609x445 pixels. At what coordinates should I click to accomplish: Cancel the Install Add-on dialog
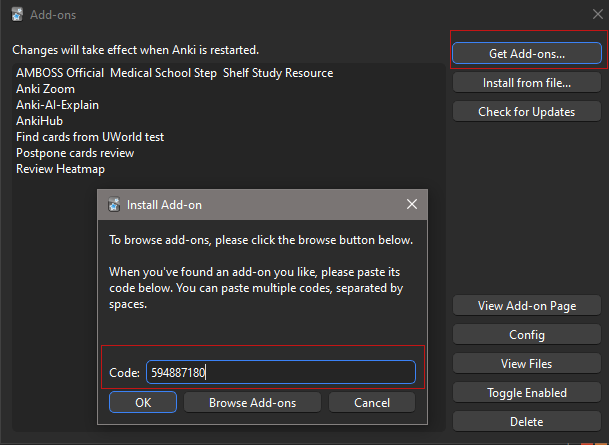[372, 402]
